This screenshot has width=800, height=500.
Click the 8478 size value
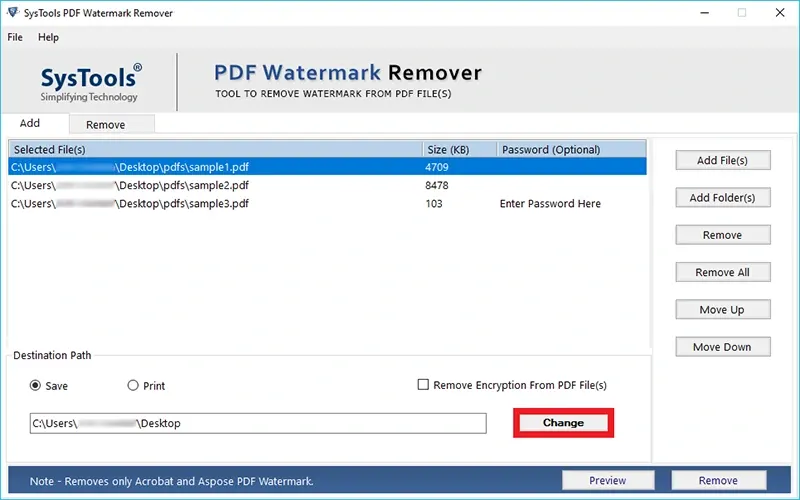point(437,185)
